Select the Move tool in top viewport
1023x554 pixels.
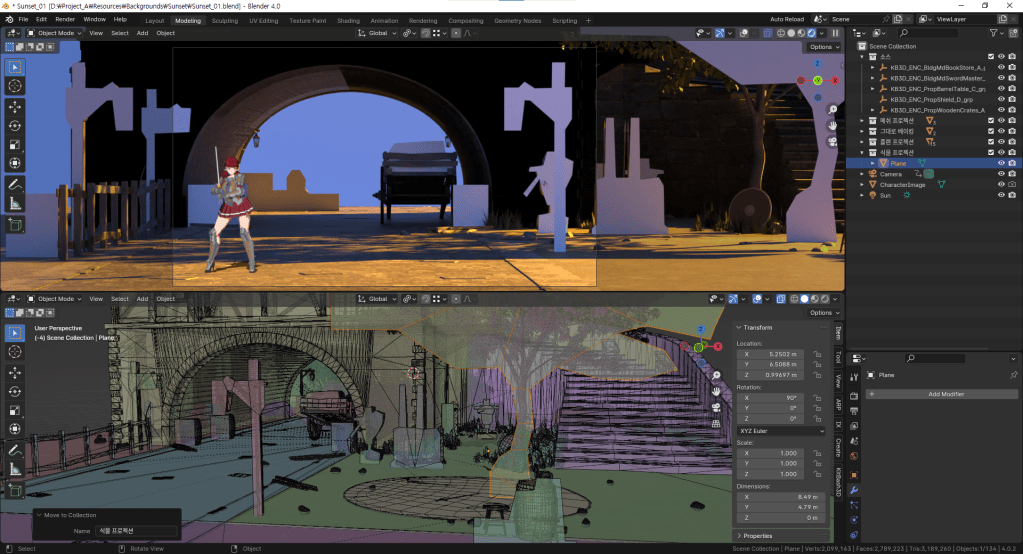click(x=15, y=106)
